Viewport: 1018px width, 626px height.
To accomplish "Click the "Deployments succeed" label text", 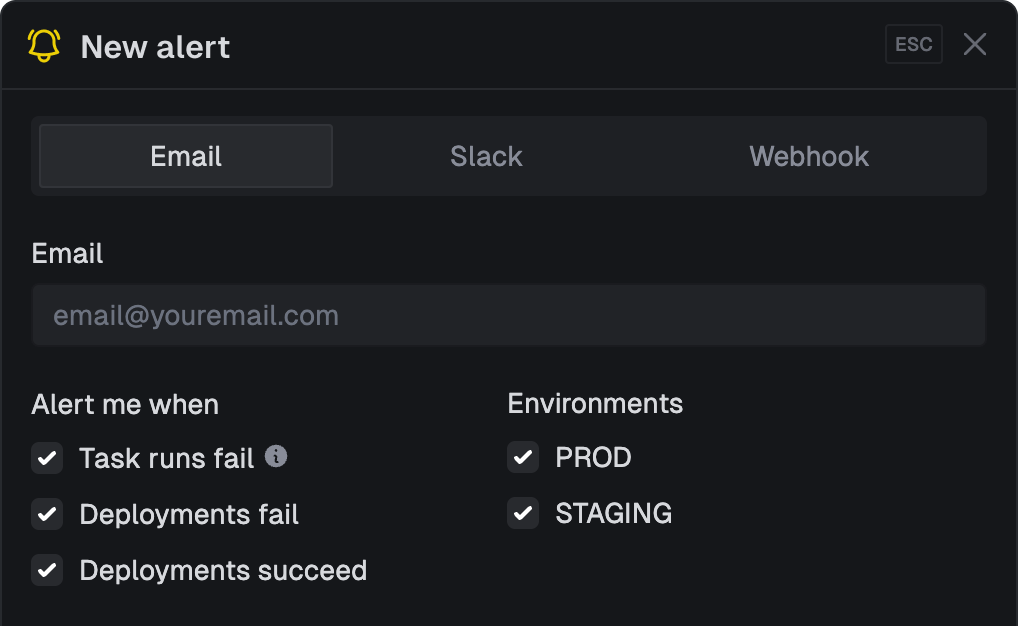I will click(223, 570).
